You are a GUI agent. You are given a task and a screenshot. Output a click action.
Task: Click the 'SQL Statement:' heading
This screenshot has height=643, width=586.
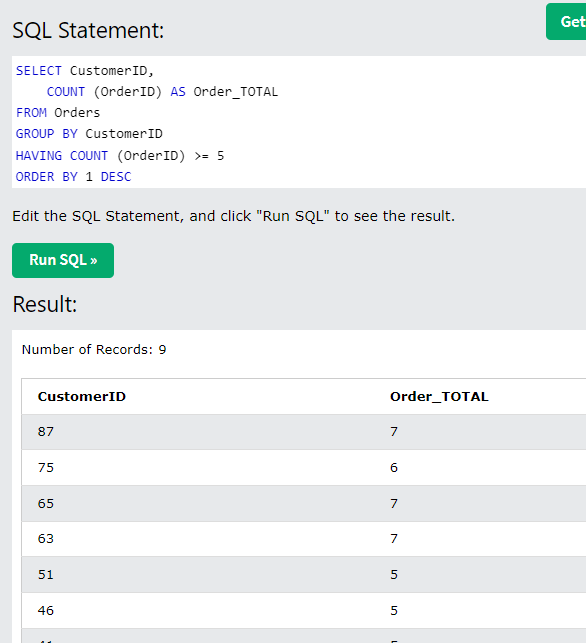88,30
